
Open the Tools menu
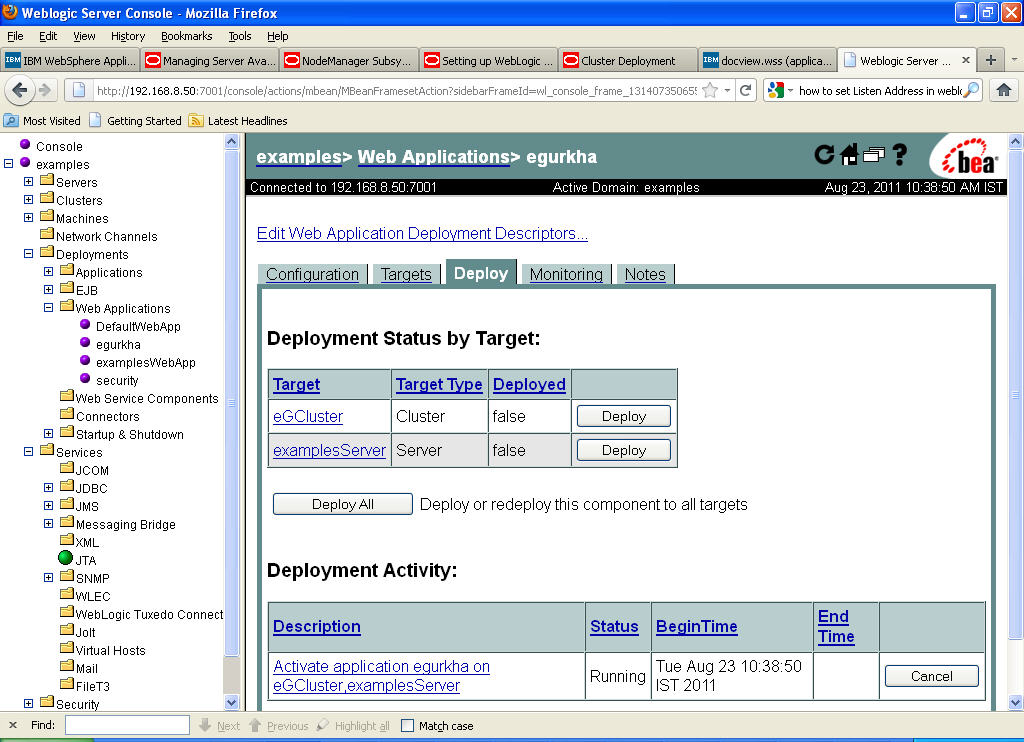[x=240, y=36]
